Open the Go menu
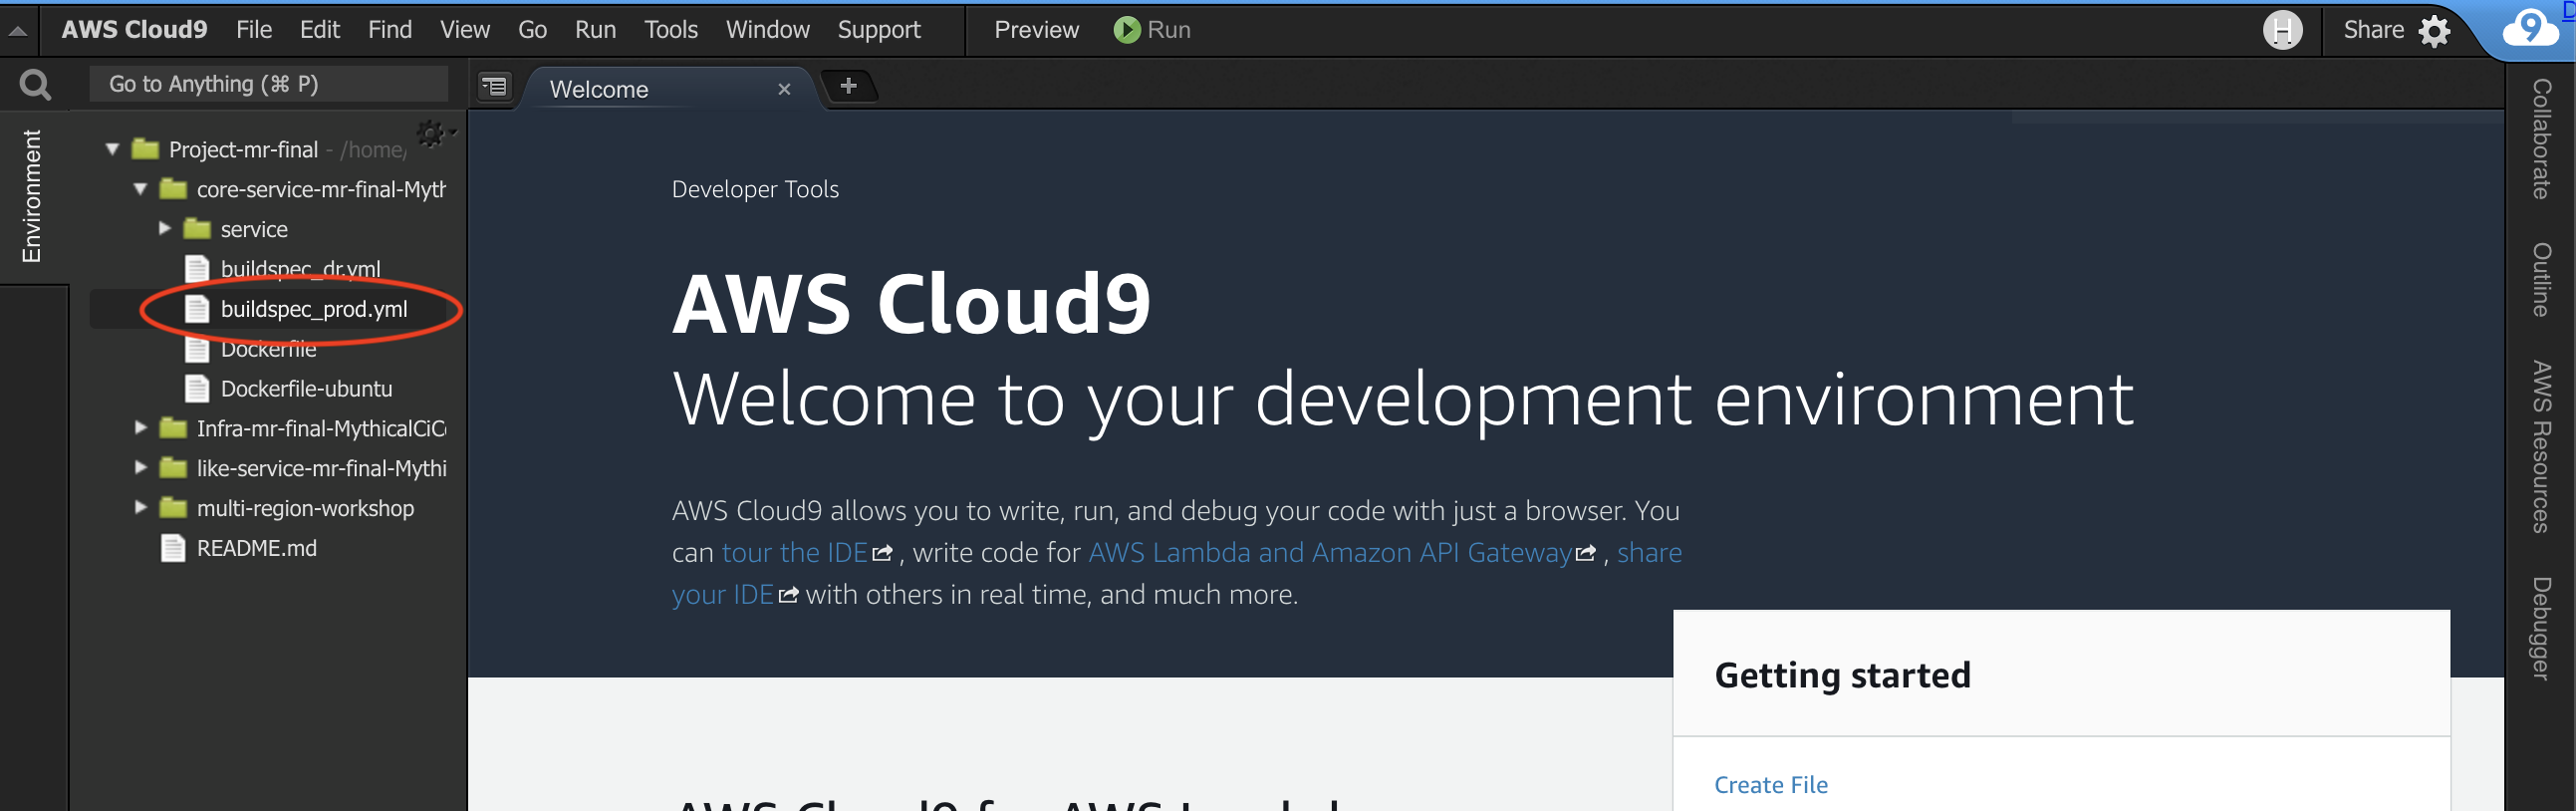 [532, 30]
